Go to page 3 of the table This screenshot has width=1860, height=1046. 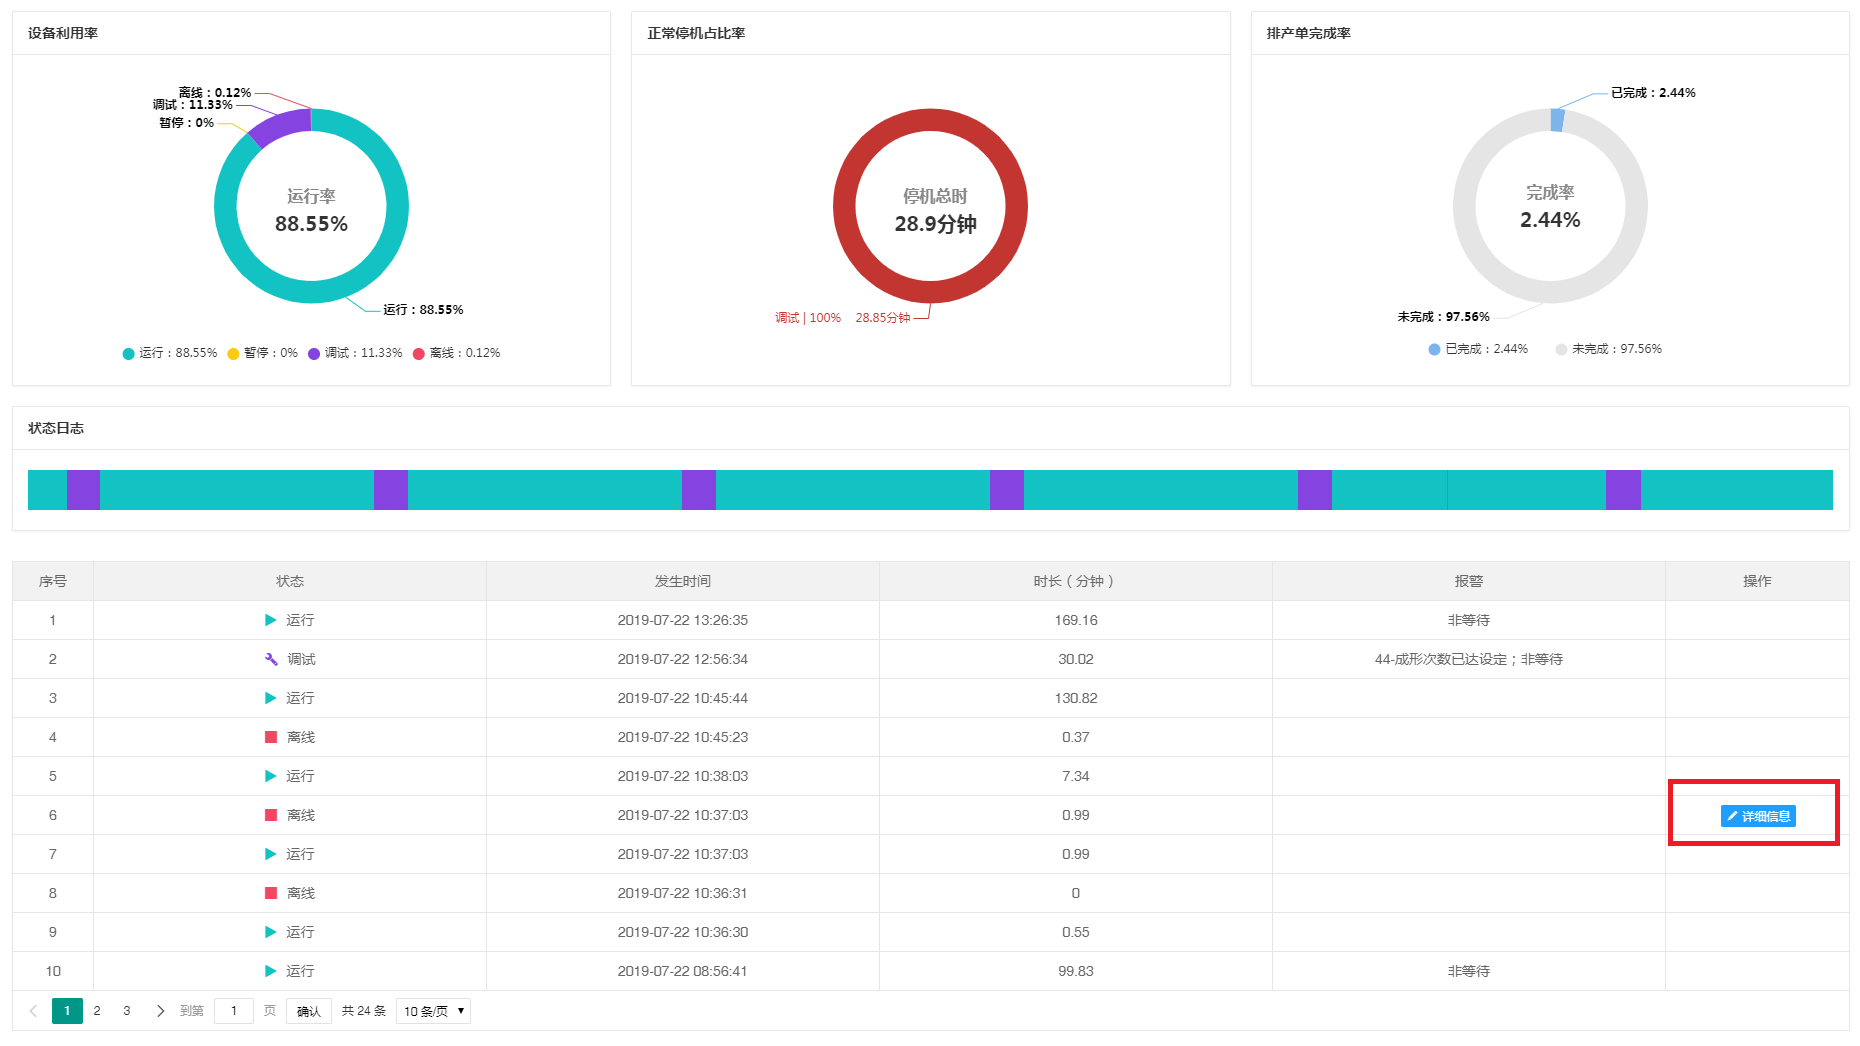click(127, 1011)
